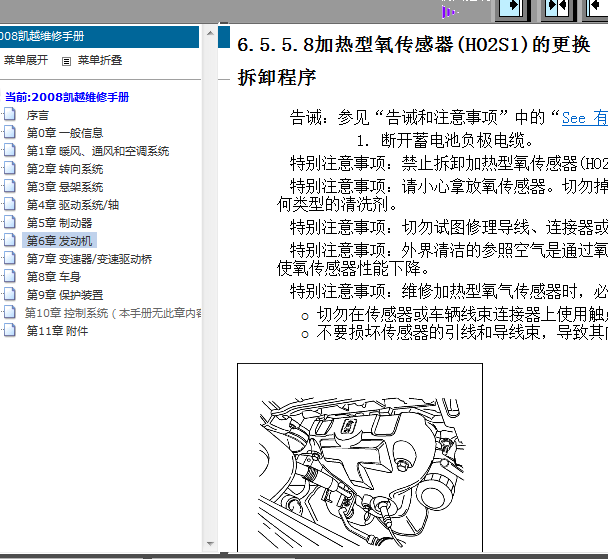
Task: Click the page icon beside 第8章 车身
Action: [x=10, y=276]
